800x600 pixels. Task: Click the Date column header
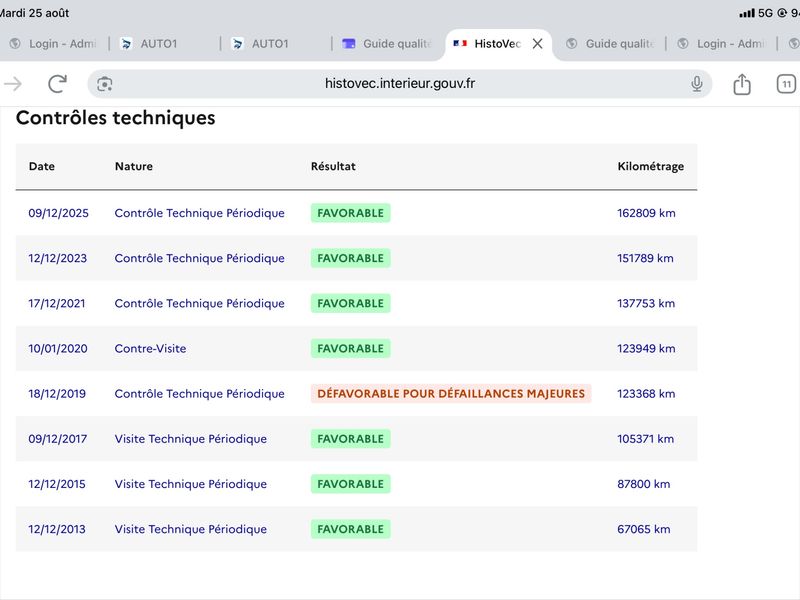click(x=42, y=166)
